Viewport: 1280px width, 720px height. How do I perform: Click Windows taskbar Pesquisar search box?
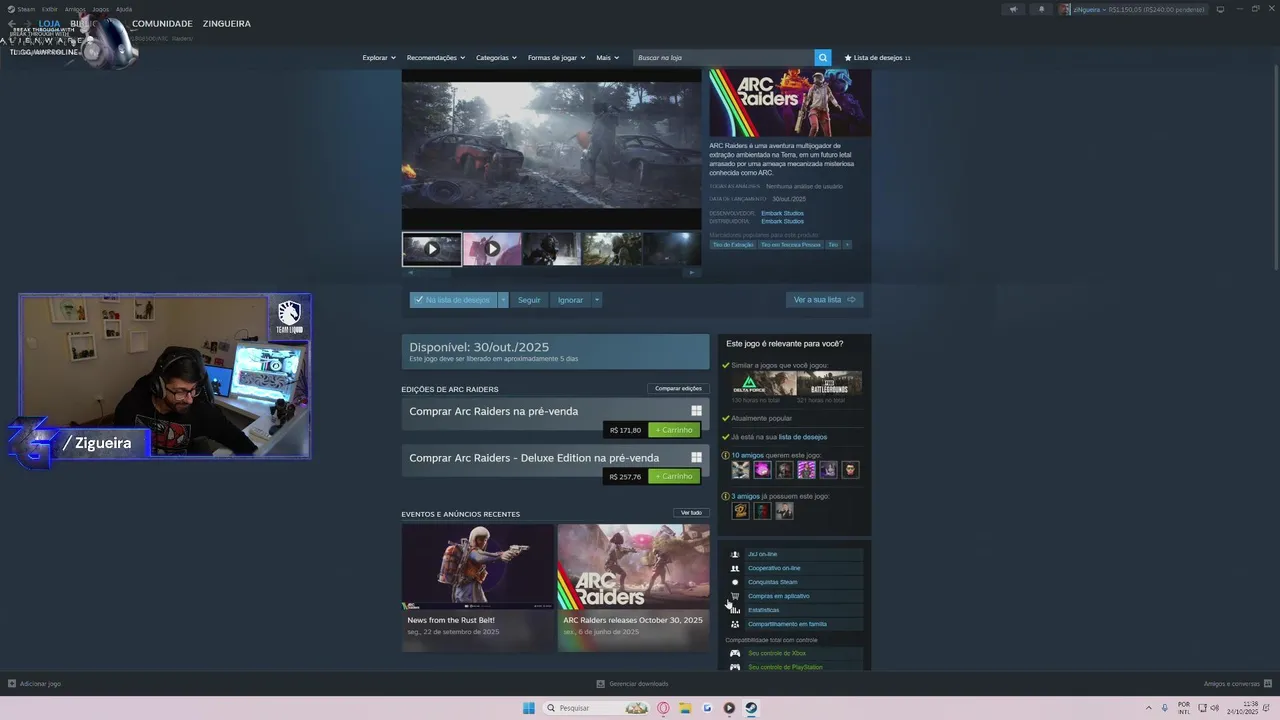tap(596, 708)
